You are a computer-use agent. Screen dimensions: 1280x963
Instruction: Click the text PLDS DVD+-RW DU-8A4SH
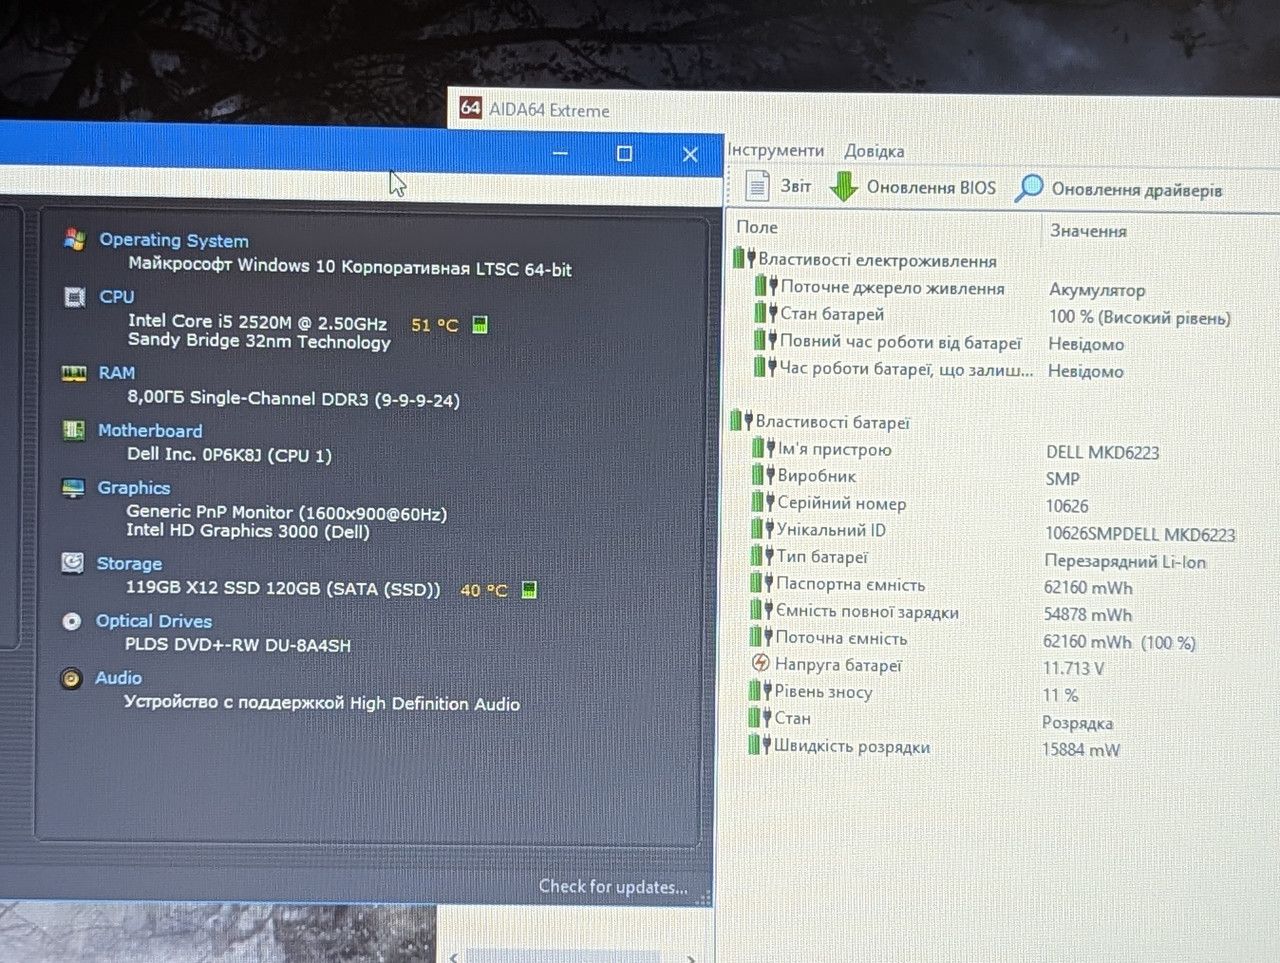click(x=238, y=645)
